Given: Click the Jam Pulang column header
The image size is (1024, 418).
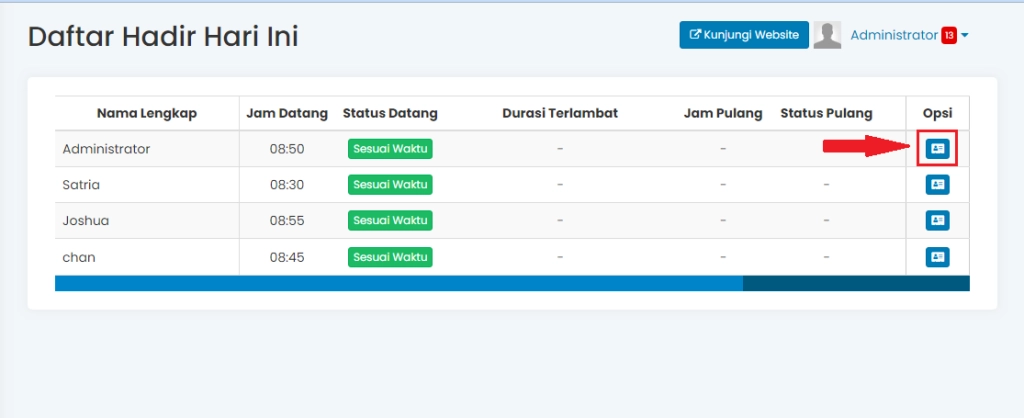Looking at the screenshot, I should tap(723, 114).
